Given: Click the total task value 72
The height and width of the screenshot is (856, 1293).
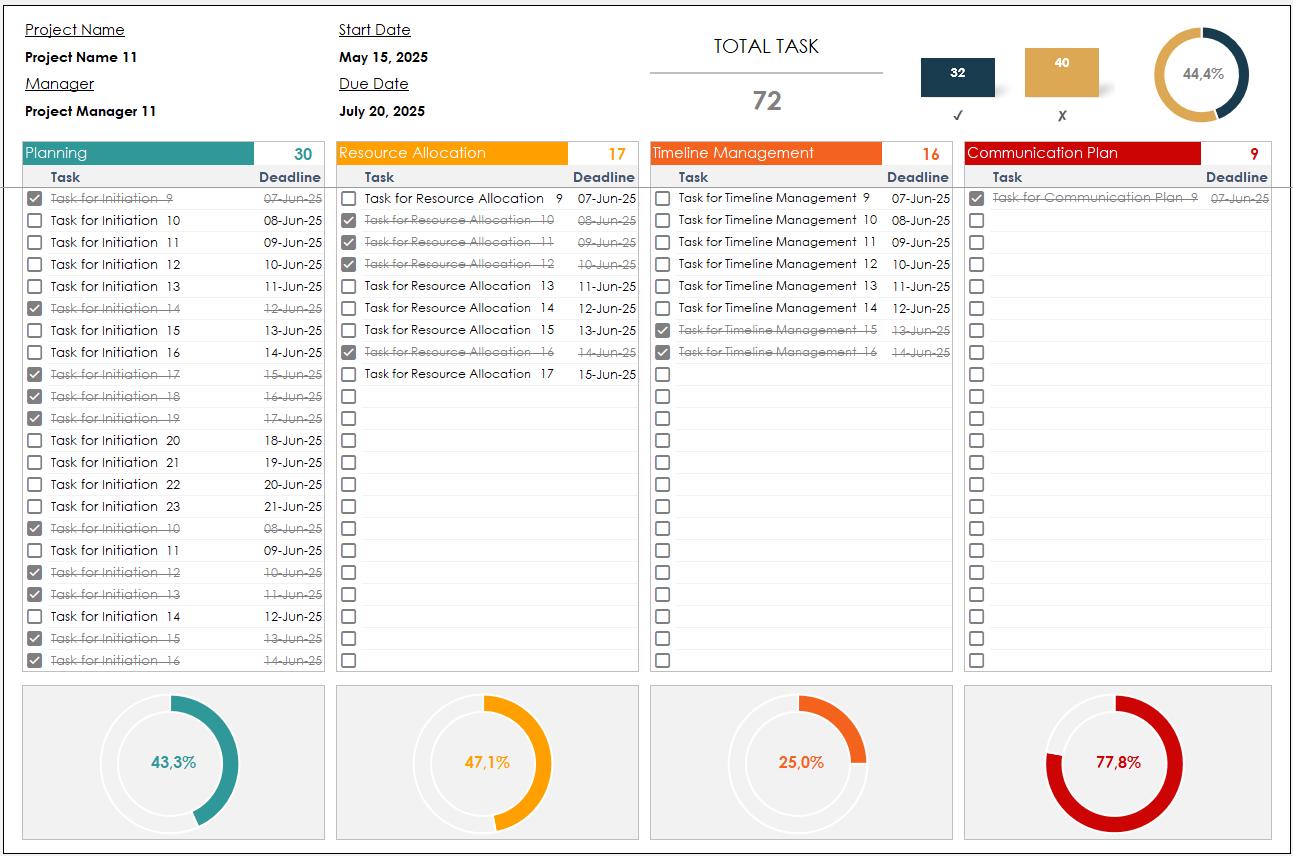Looking at the screenshot, I should (767, 101).
